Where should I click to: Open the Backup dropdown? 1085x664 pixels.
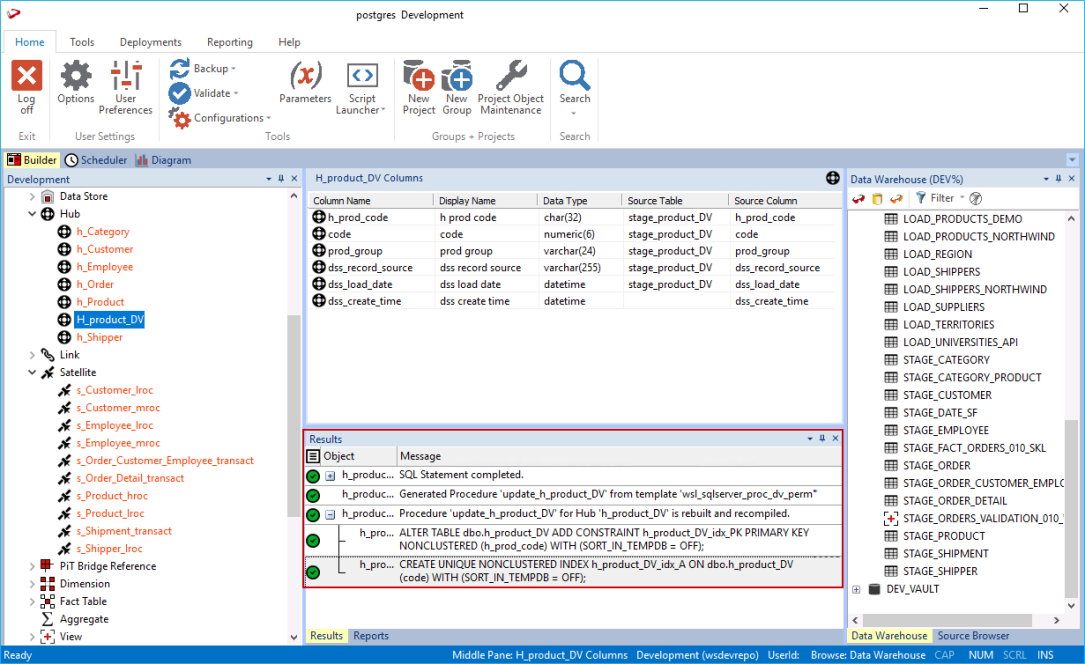pos(210,69)
